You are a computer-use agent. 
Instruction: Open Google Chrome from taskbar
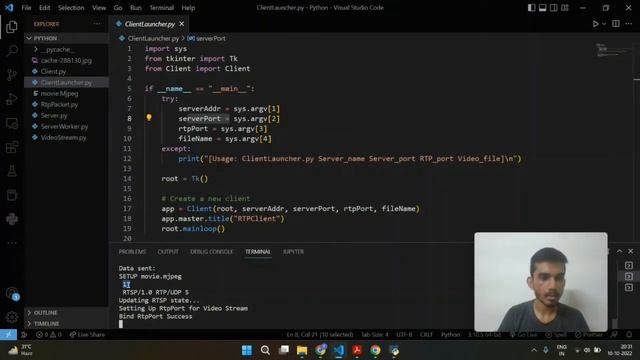(375, 350)
